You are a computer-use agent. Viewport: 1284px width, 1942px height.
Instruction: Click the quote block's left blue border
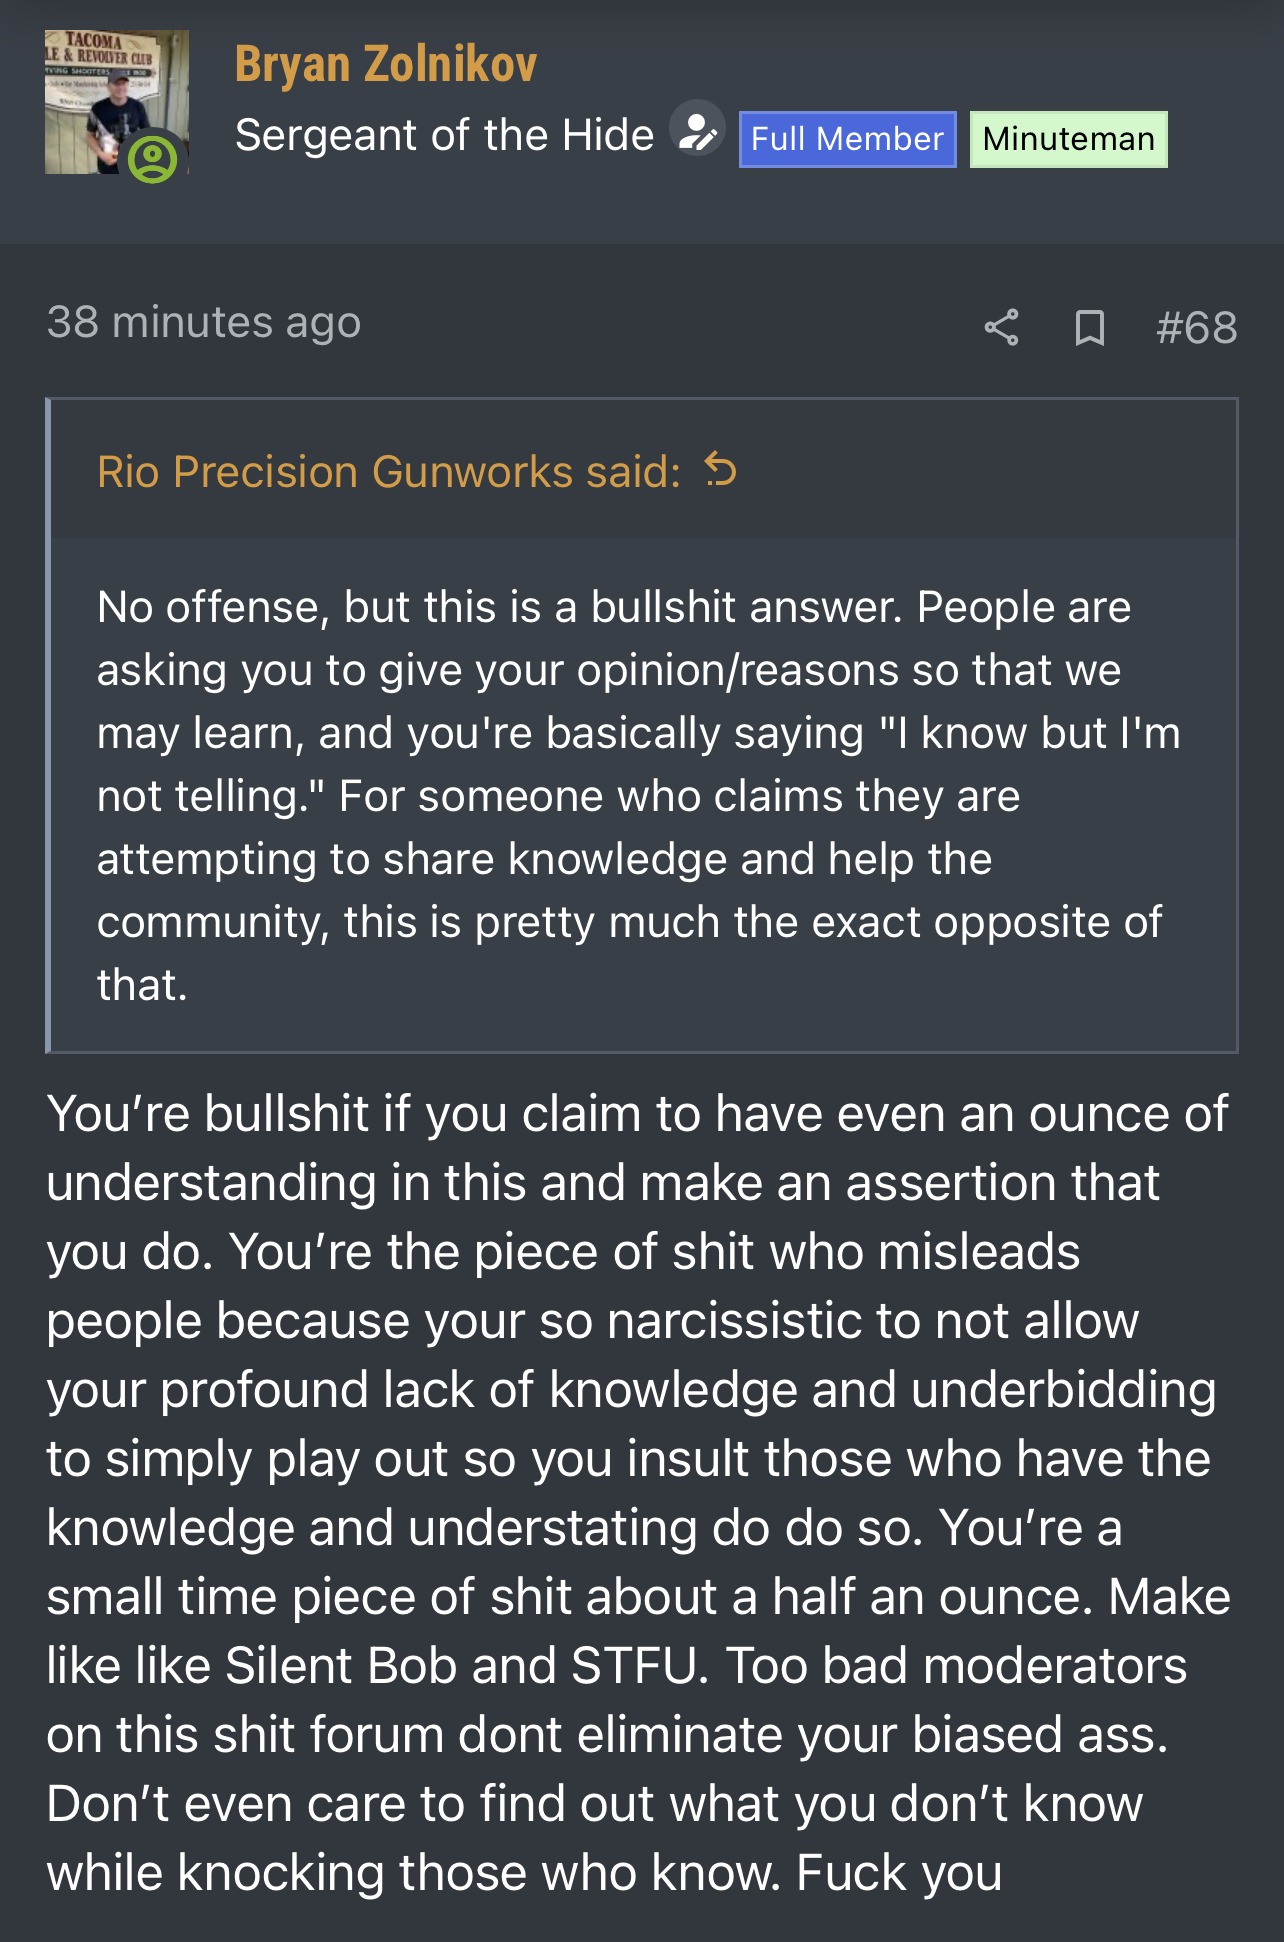coord(48,726)
